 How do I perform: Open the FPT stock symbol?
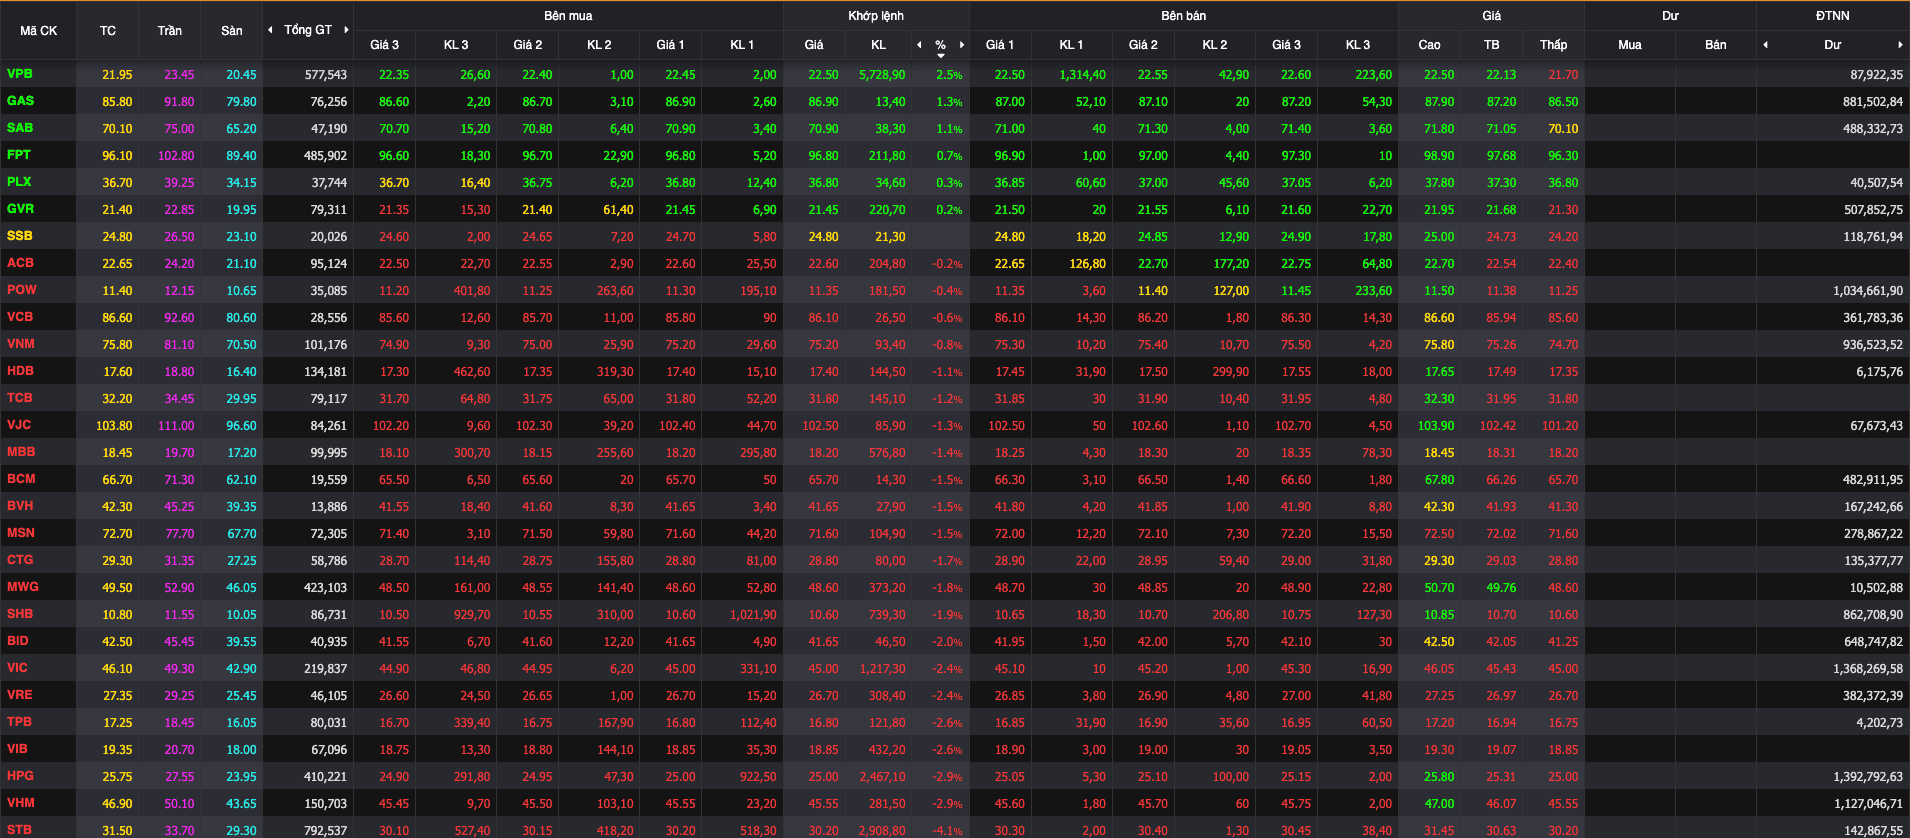click(x=19, y=155)
